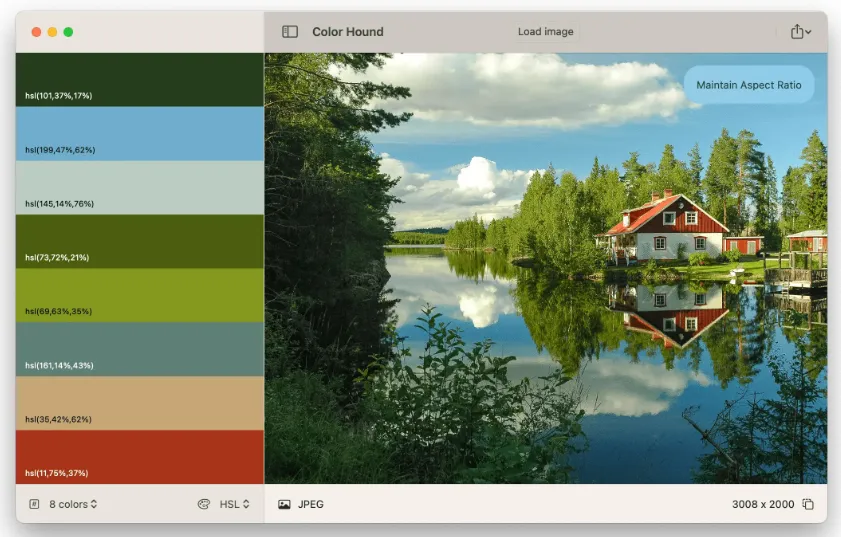
Task: Click the Color Hound window title
Action: tap(348, 32)
